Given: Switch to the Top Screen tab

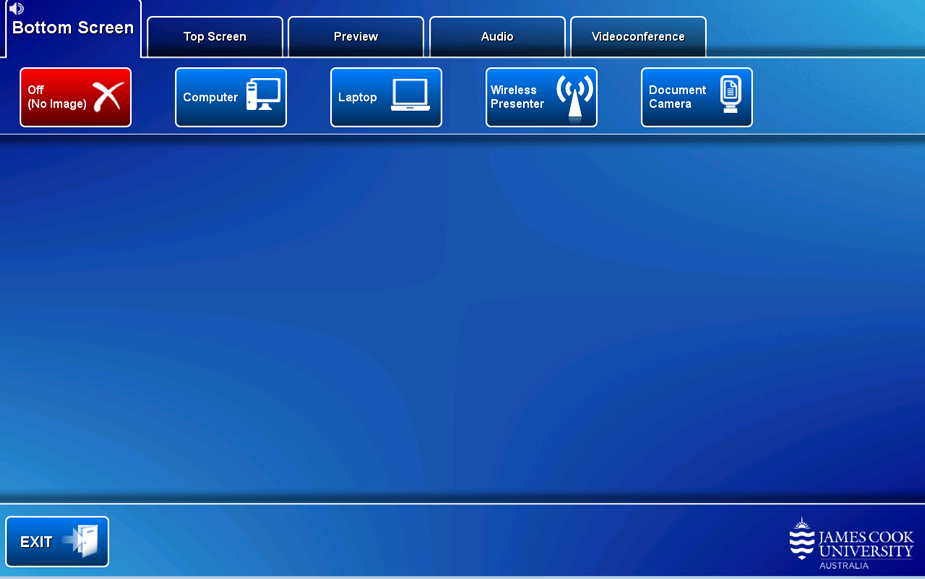Looking at the screenshot, I should pyautogui.click(x=215, y=37).
